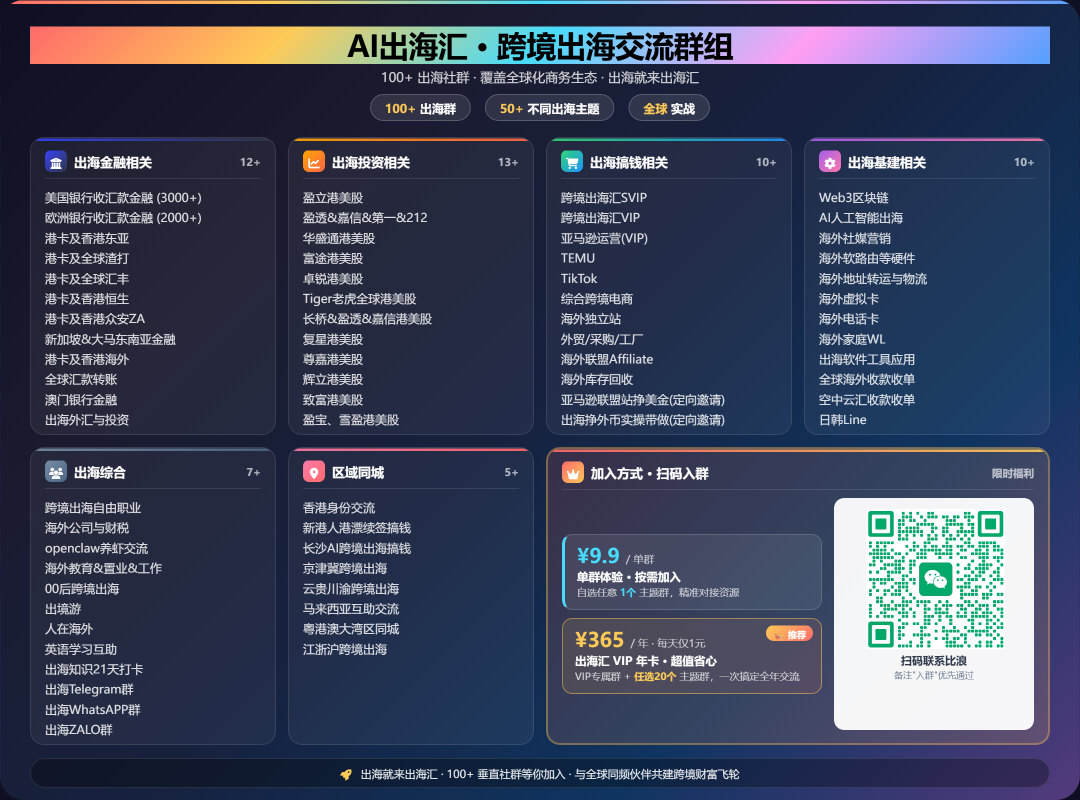This screenshot has width=1080, height=800.
Task: Click 00后跨境出海 entry
Action: pyautogui.click(x=82, y=588)
